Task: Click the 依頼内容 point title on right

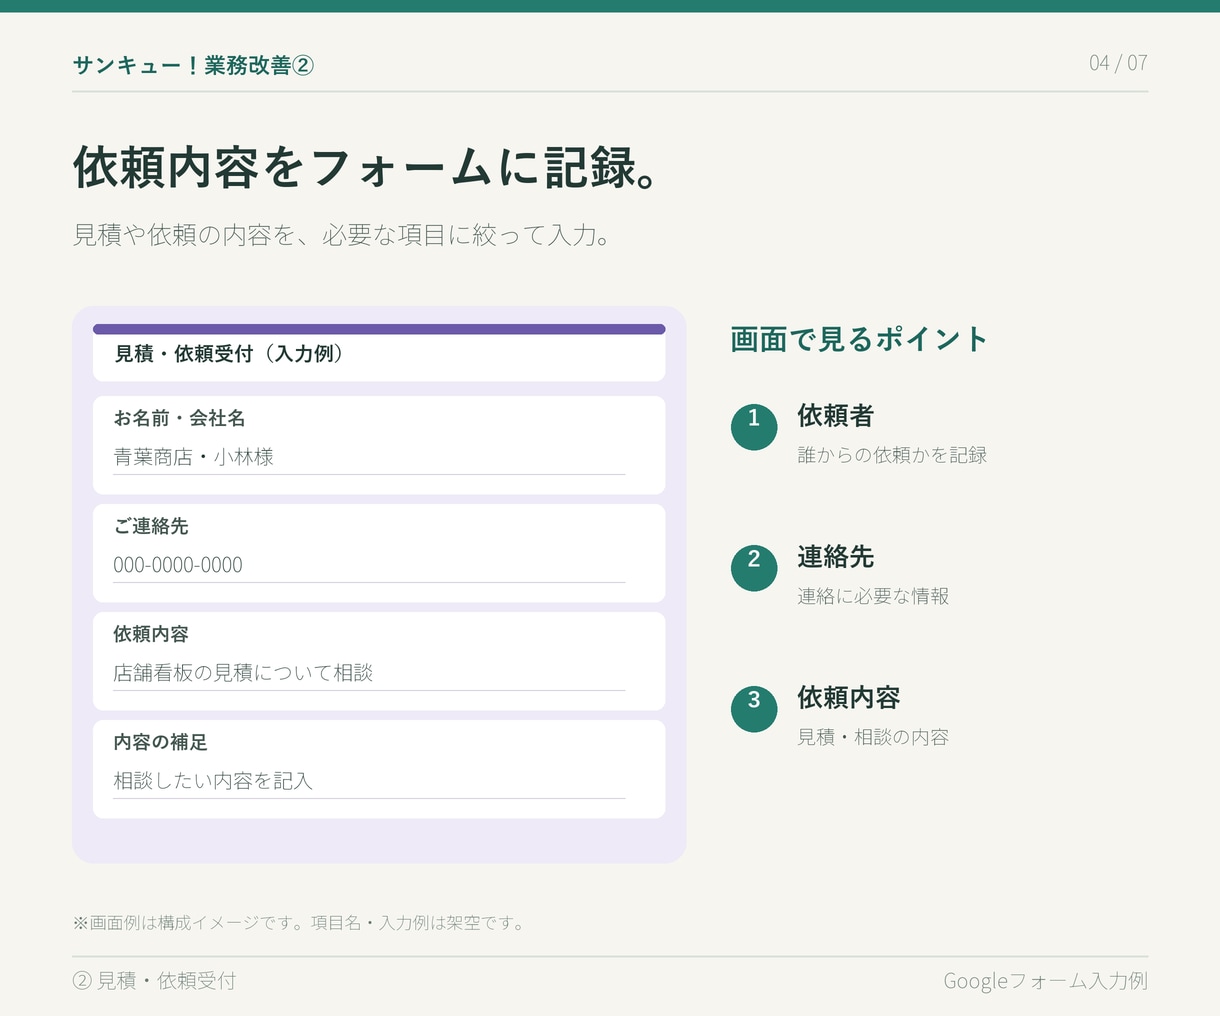Action: (849, 697)
